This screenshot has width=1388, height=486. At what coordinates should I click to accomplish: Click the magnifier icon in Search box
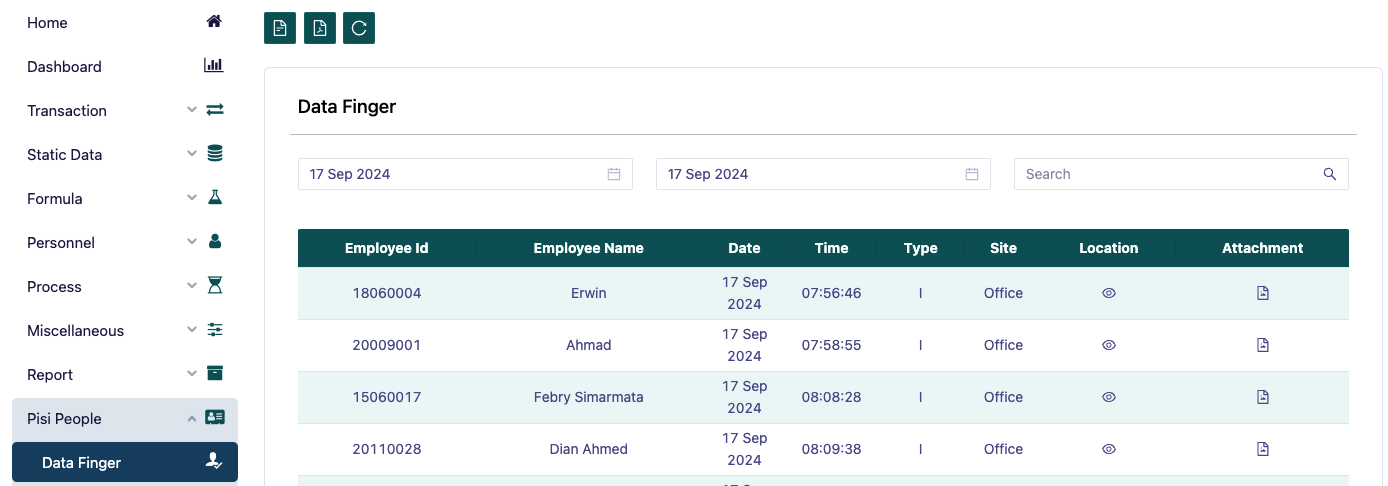tap(1329, 174)
